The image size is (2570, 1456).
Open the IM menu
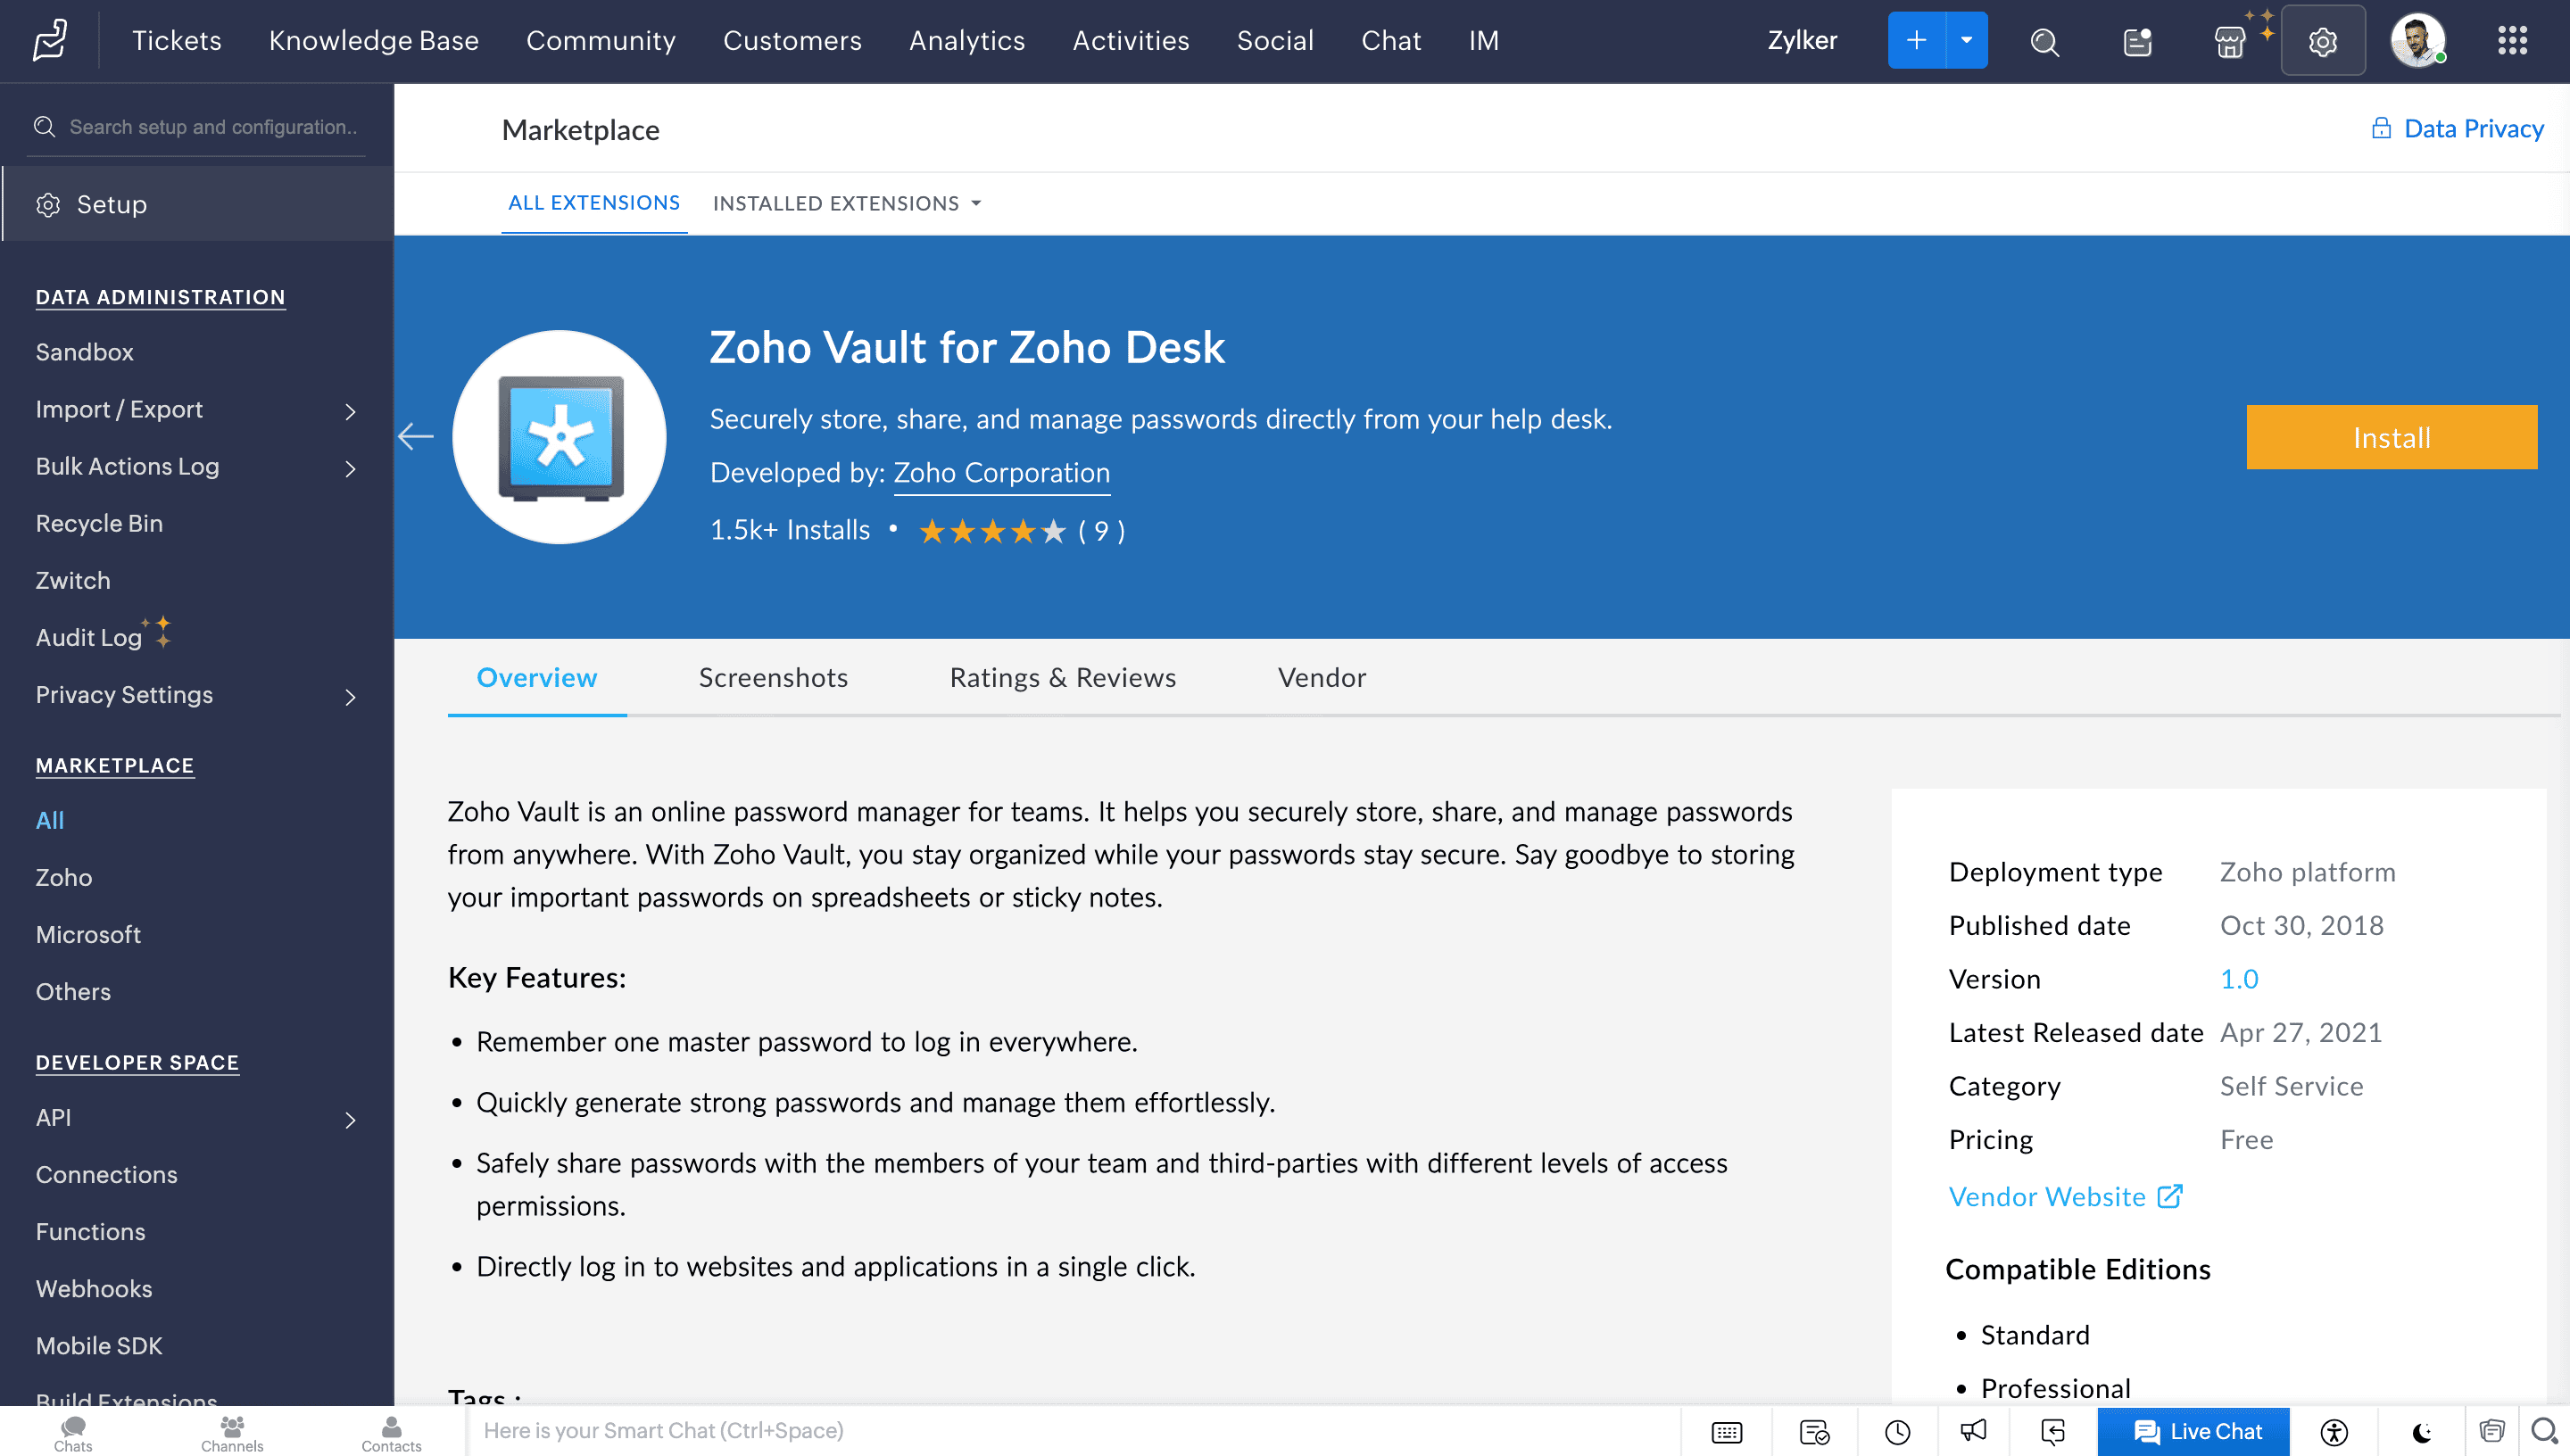pos(1483,40)
